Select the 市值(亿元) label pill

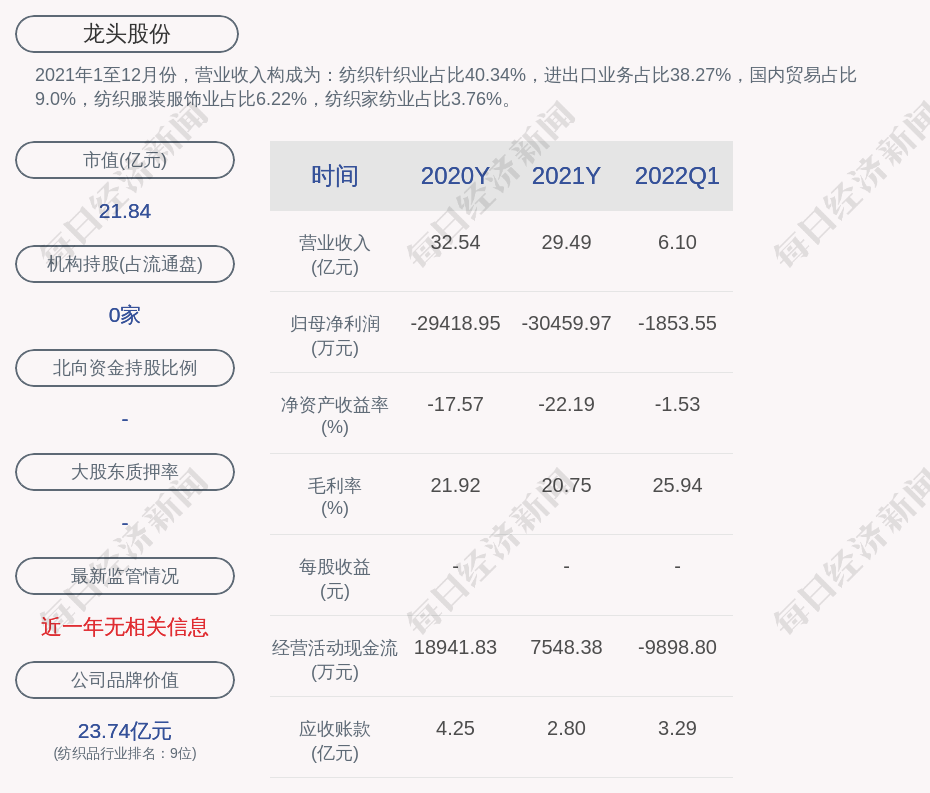[x=125, y=160]
